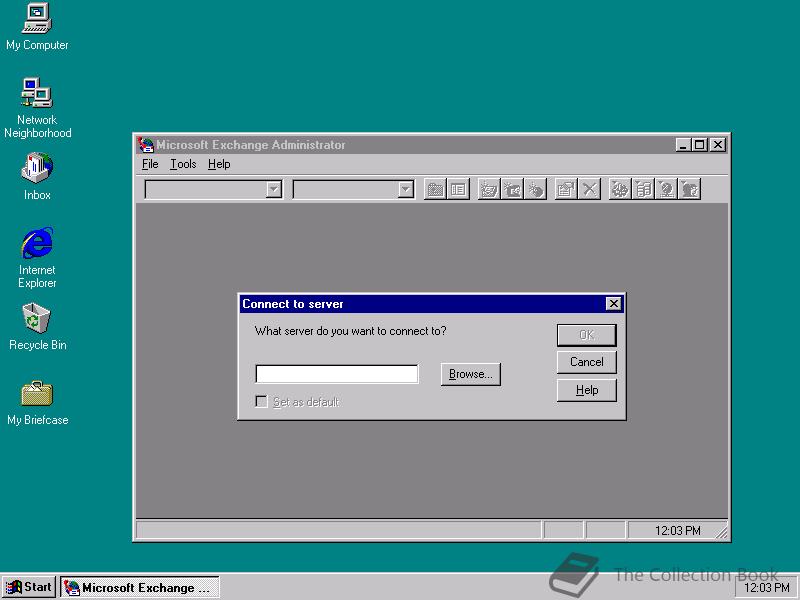Toggle the Set as default checkbox
The width and height of the screenshot is (800, 600).
(x=261, y=402)
